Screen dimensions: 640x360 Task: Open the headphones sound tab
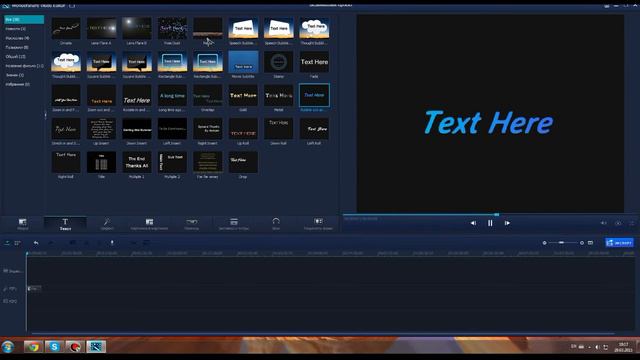coord(276,224)
